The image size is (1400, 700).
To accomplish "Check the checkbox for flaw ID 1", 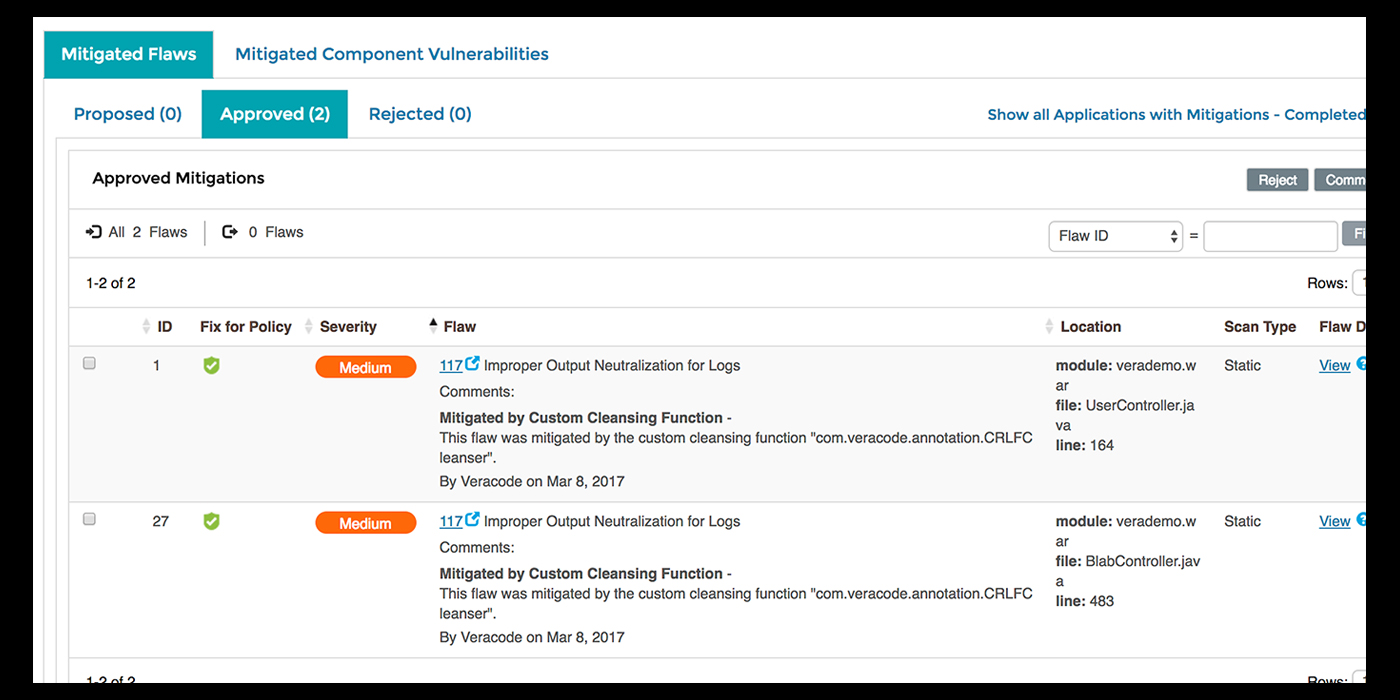I will click(89, 363).
